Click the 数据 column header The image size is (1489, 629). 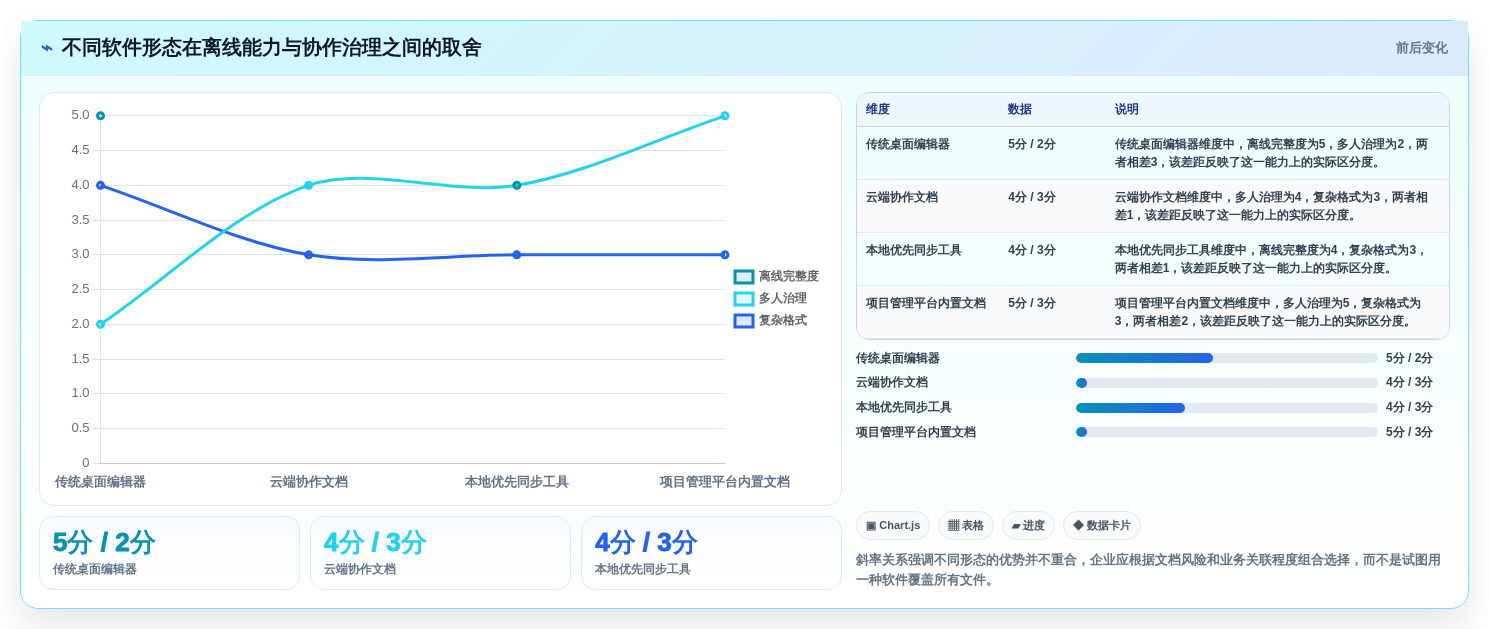tap(1020, 109)
